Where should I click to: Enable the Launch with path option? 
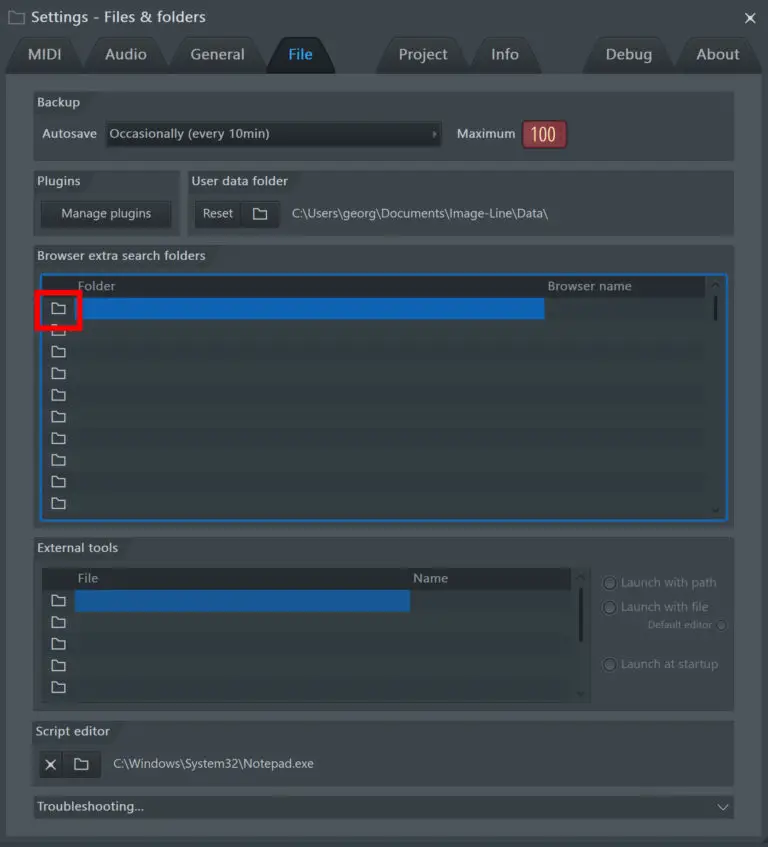[609, 583]
